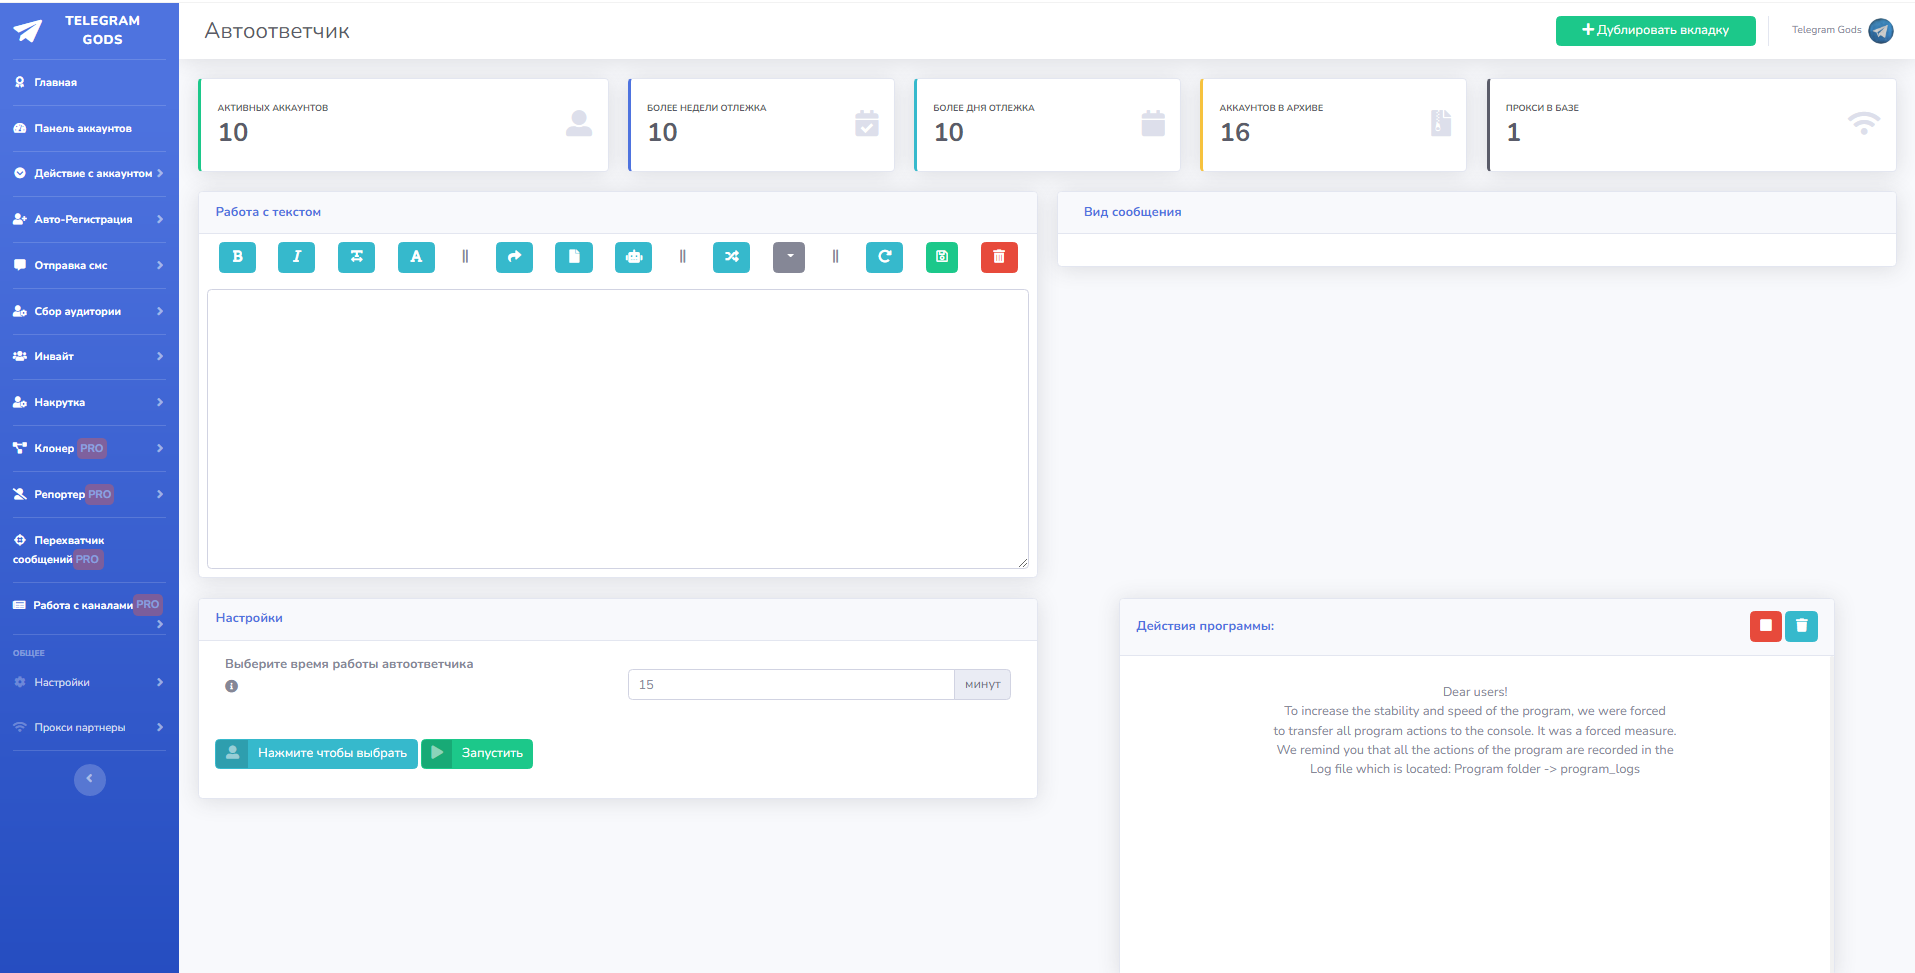Click the Telegram Gods username link

click(x=1826, y=30)
